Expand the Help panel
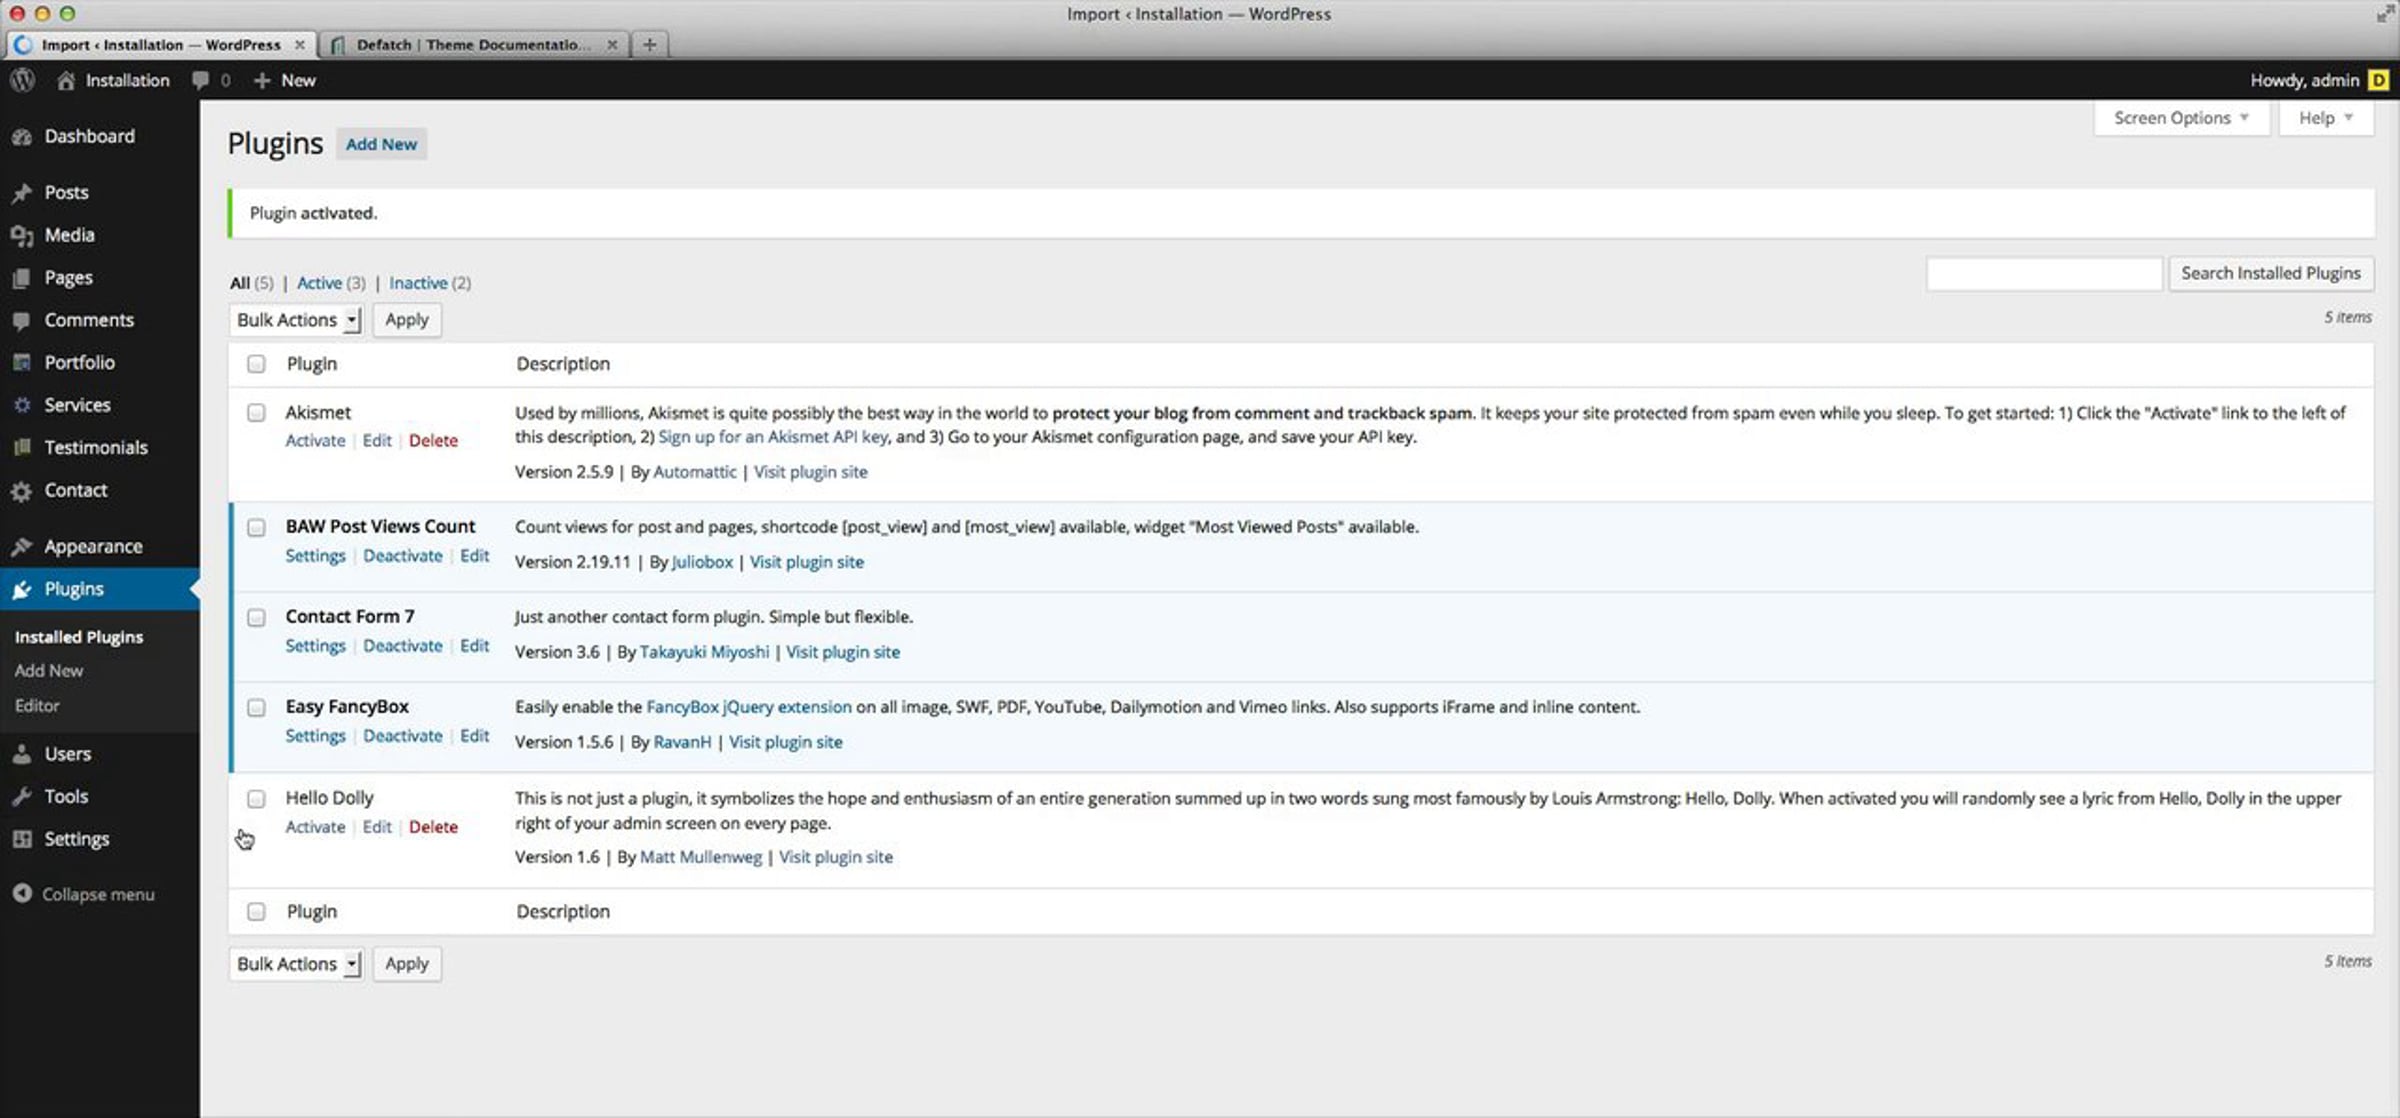2400x1118 pixels. click(x=2325, y=118)
